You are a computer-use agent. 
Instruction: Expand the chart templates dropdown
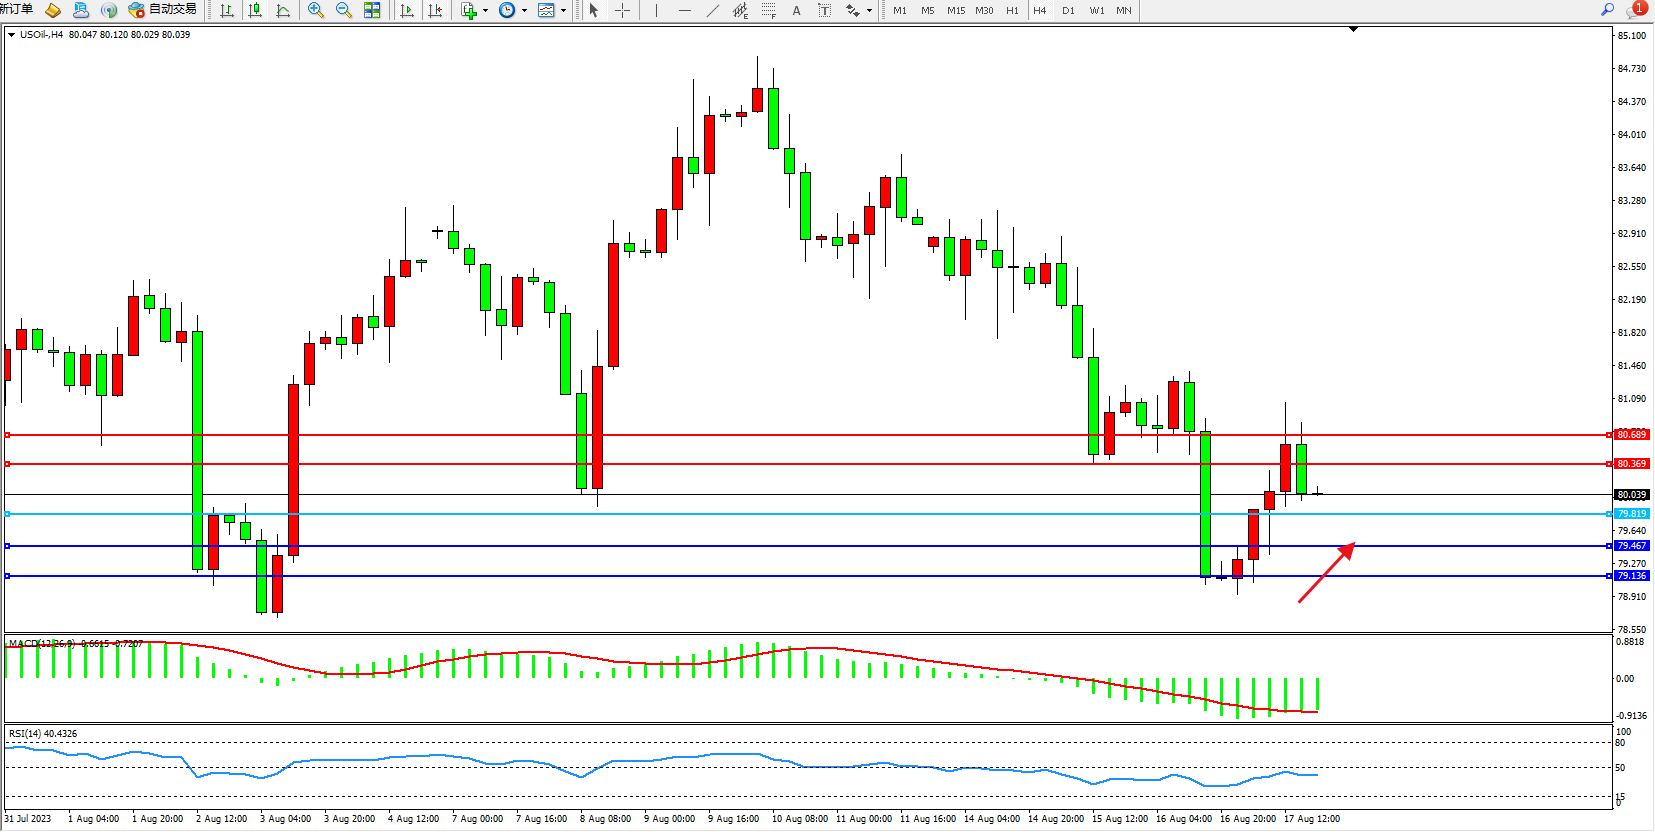(x=563, y=11)
